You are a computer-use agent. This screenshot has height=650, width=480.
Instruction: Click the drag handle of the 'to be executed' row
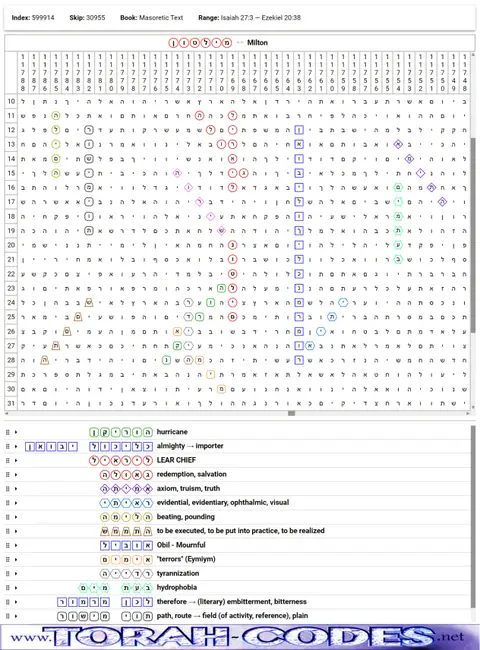point(7,531)
